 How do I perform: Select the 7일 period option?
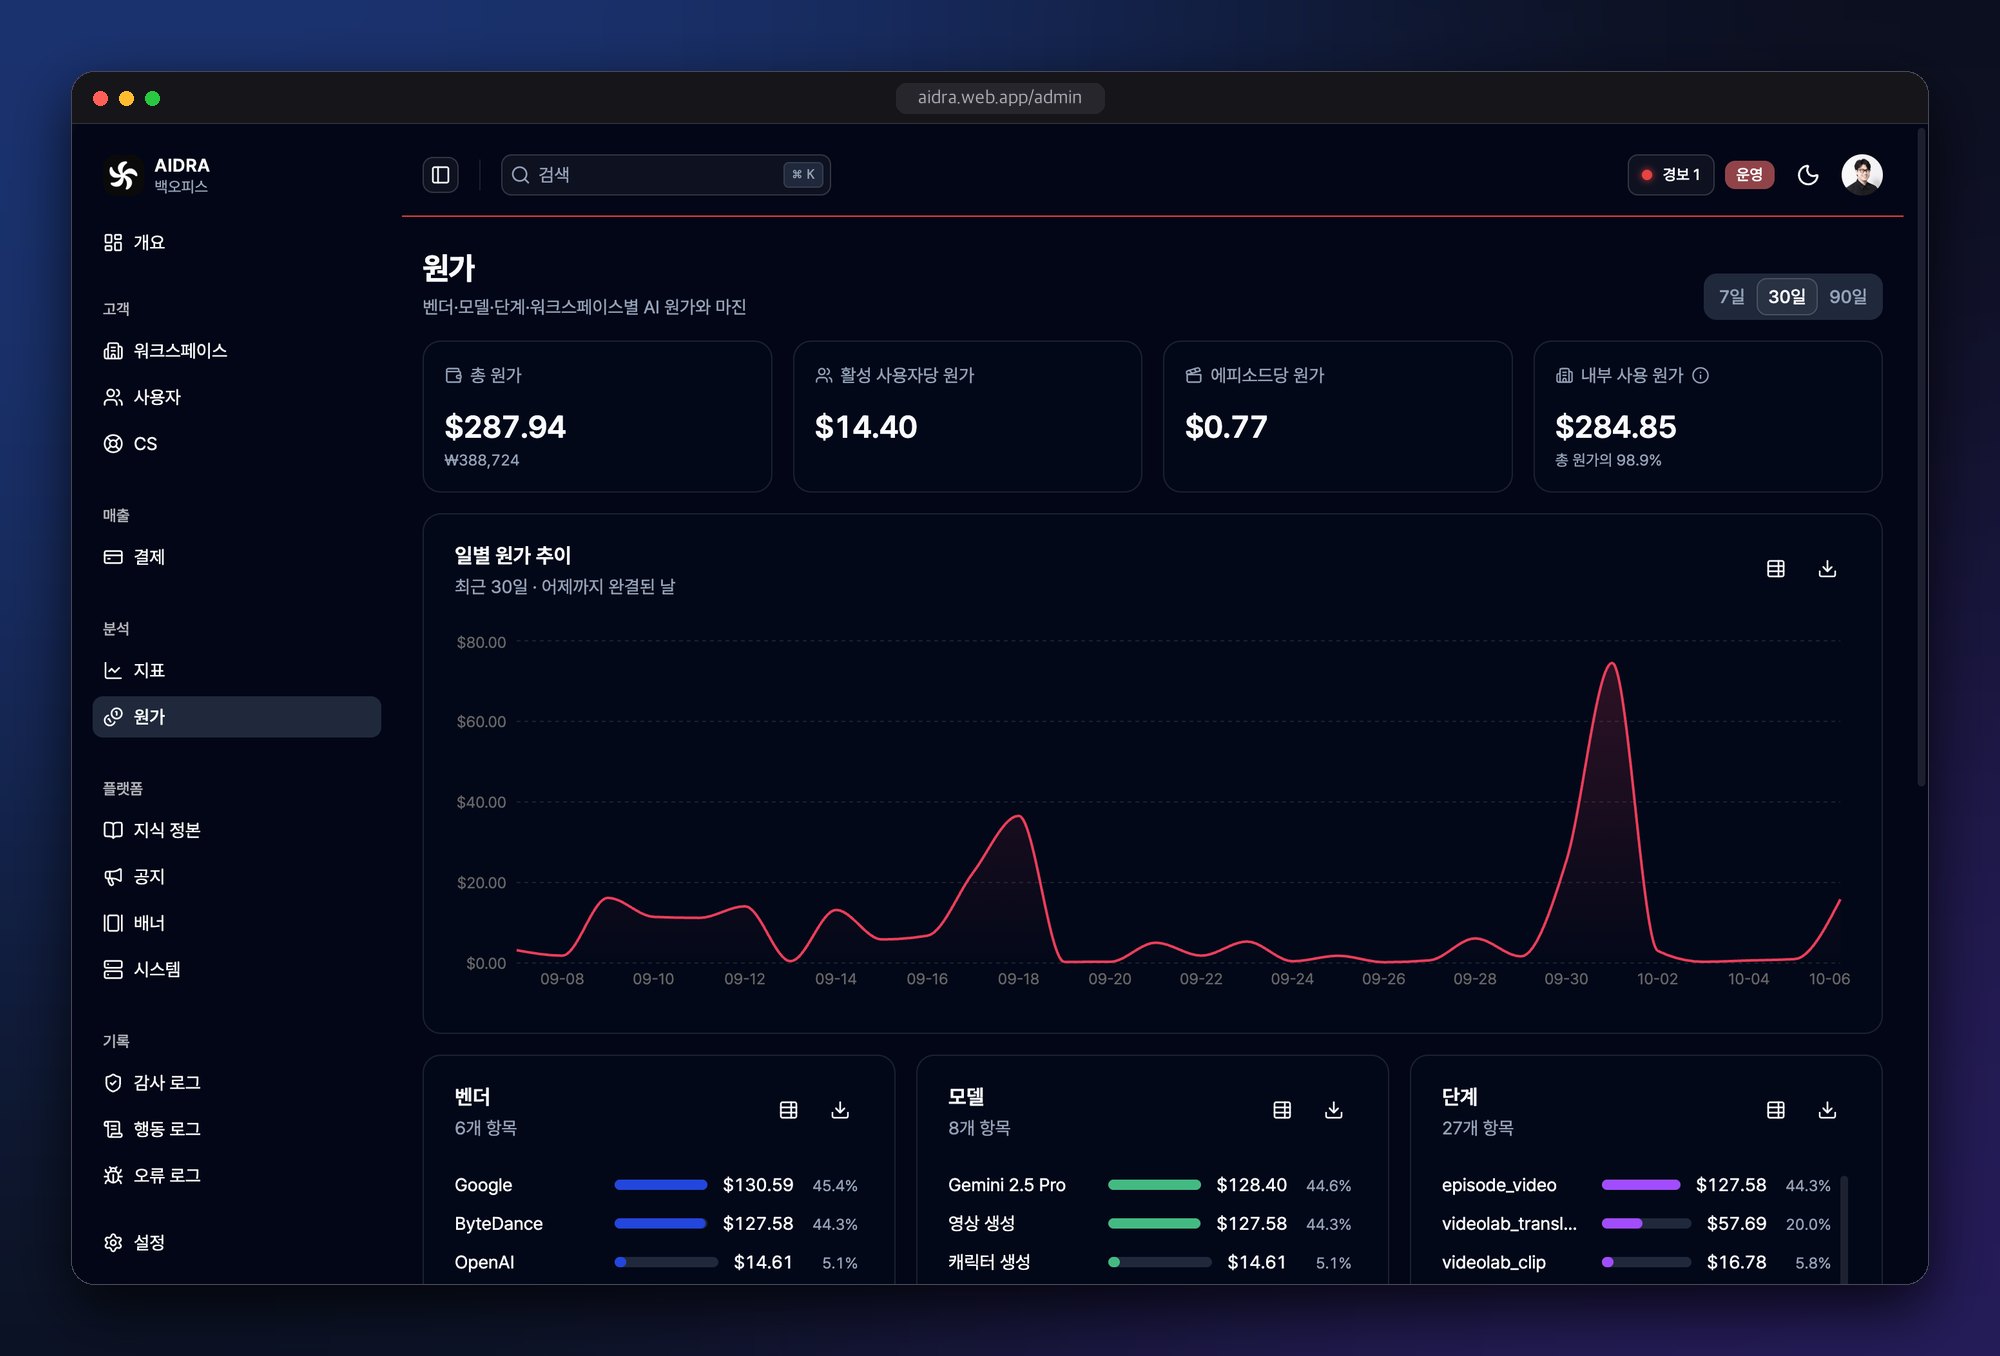pos(1731,297)
